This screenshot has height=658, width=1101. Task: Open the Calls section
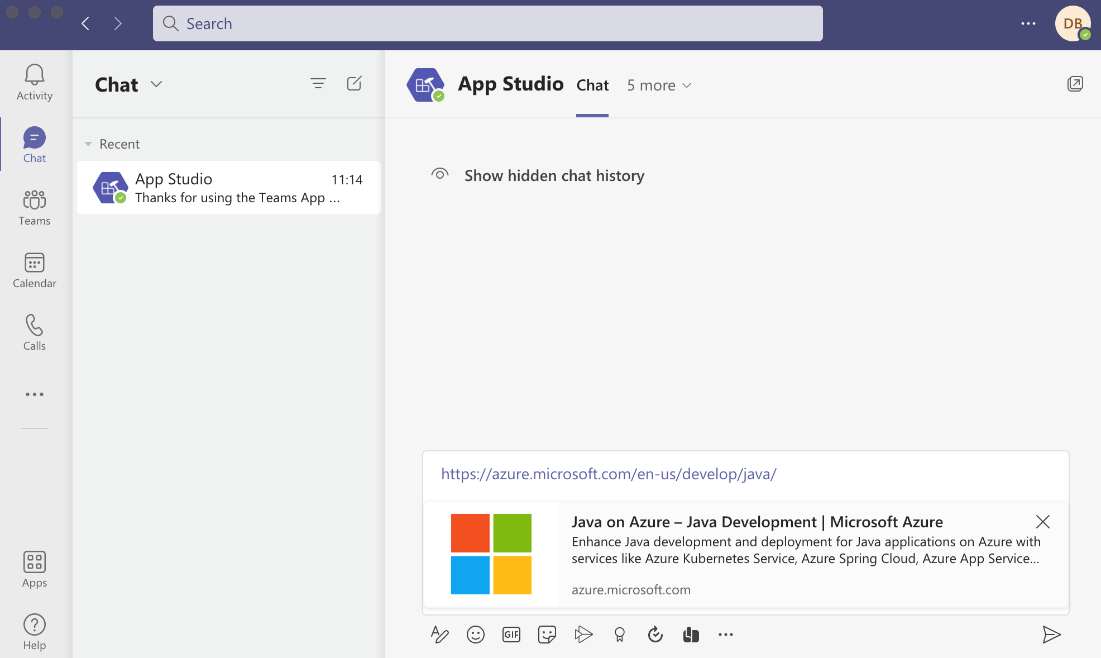(x=34, y=332)
